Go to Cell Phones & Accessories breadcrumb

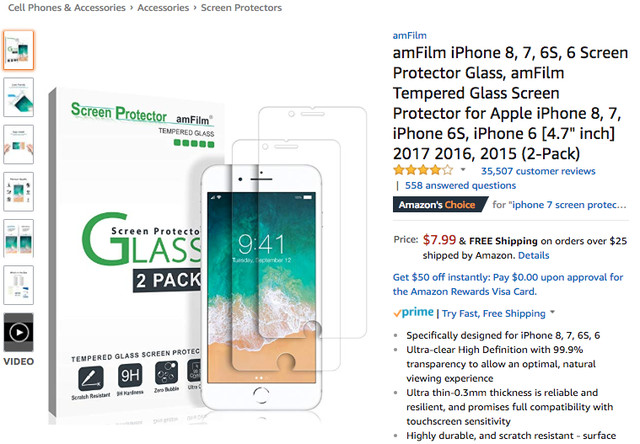pyautogui.click(x=67, y=8)
